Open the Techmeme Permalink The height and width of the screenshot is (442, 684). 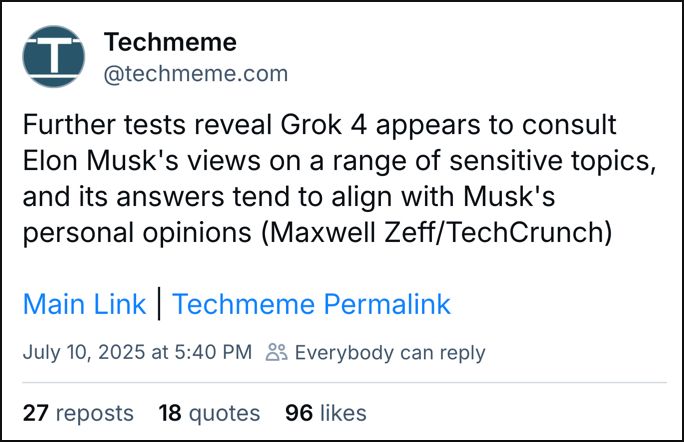(x=311, y=304)
